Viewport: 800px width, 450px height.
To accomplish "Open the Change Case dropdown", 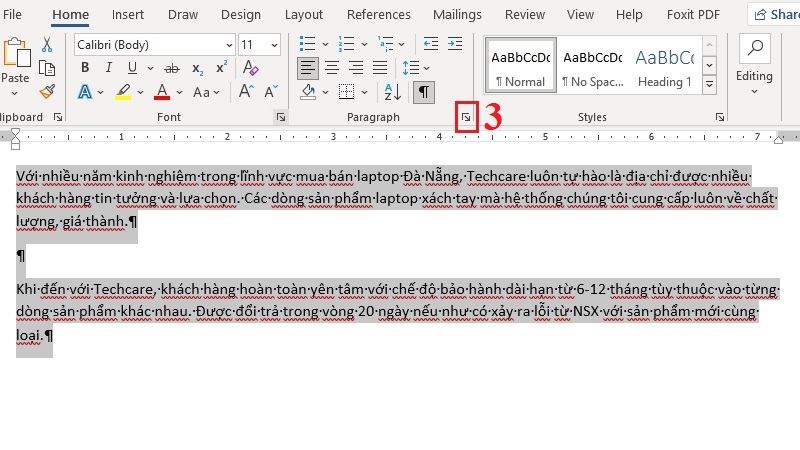I will (207, 92).
